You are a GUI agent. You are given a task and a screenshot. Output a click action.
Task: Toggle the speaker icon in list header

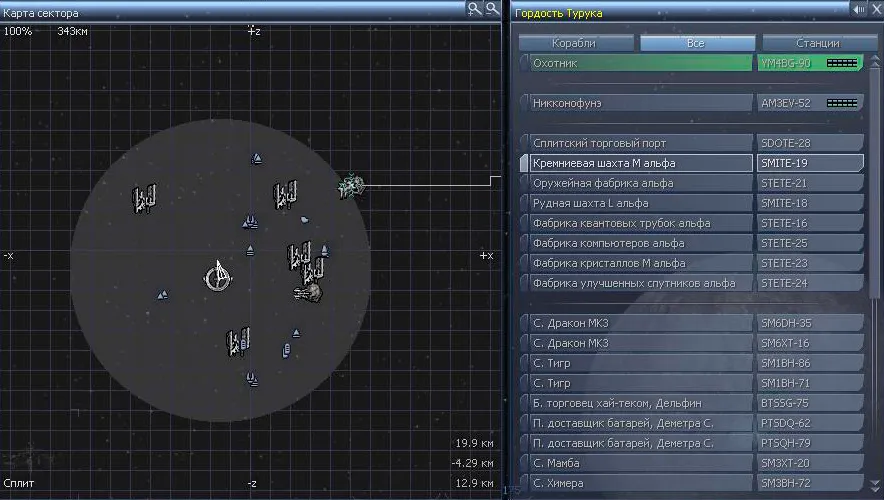(858, 8)
